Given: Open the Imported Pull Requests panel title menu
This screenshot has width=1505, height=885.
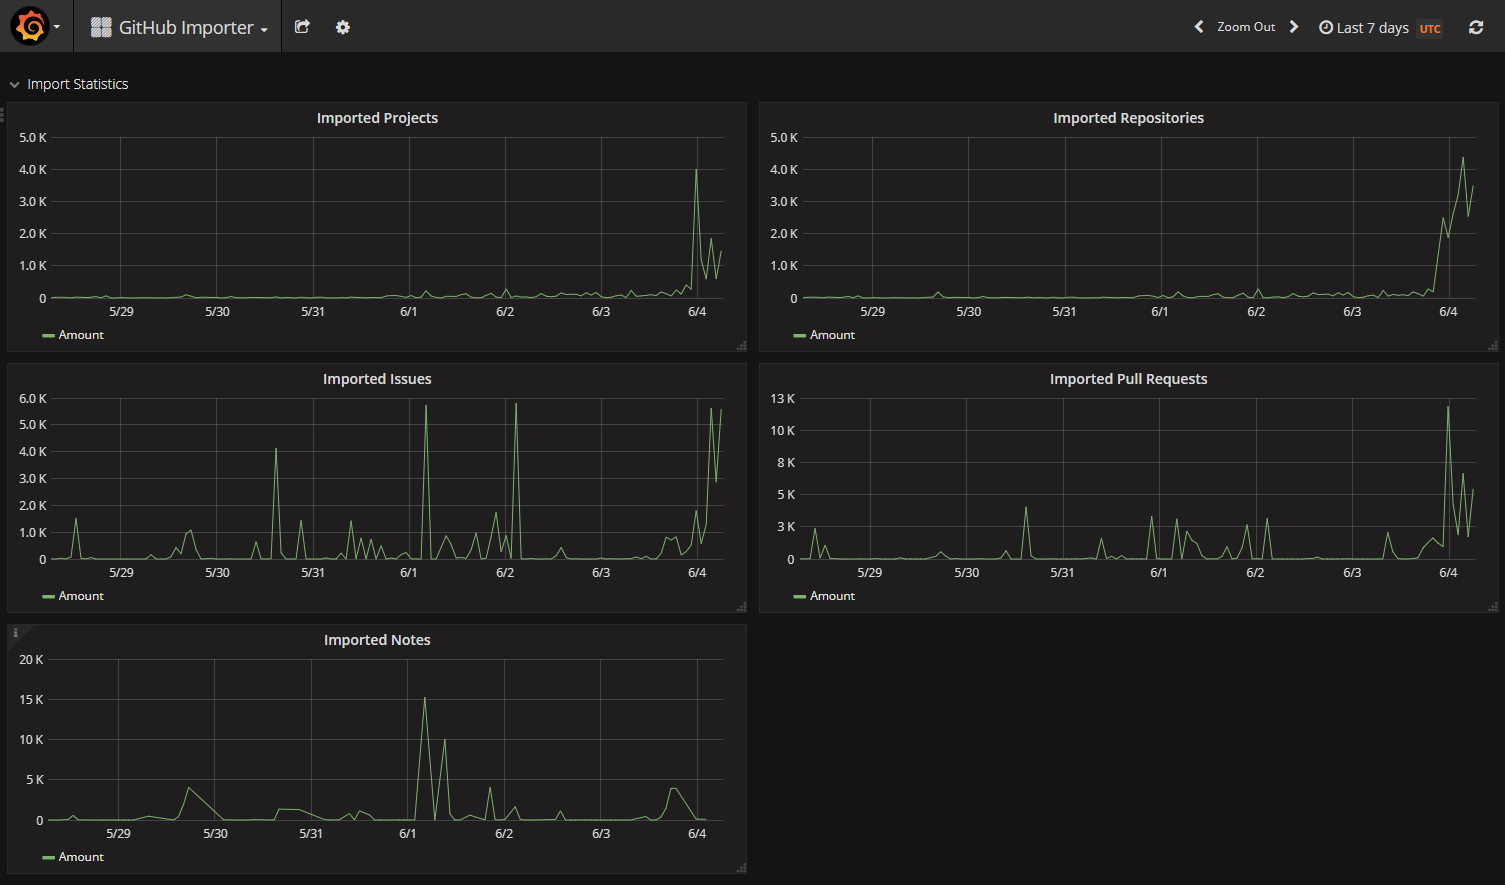Looking at the screenshot, I should pyautogui.click(x=1128, y=379).
